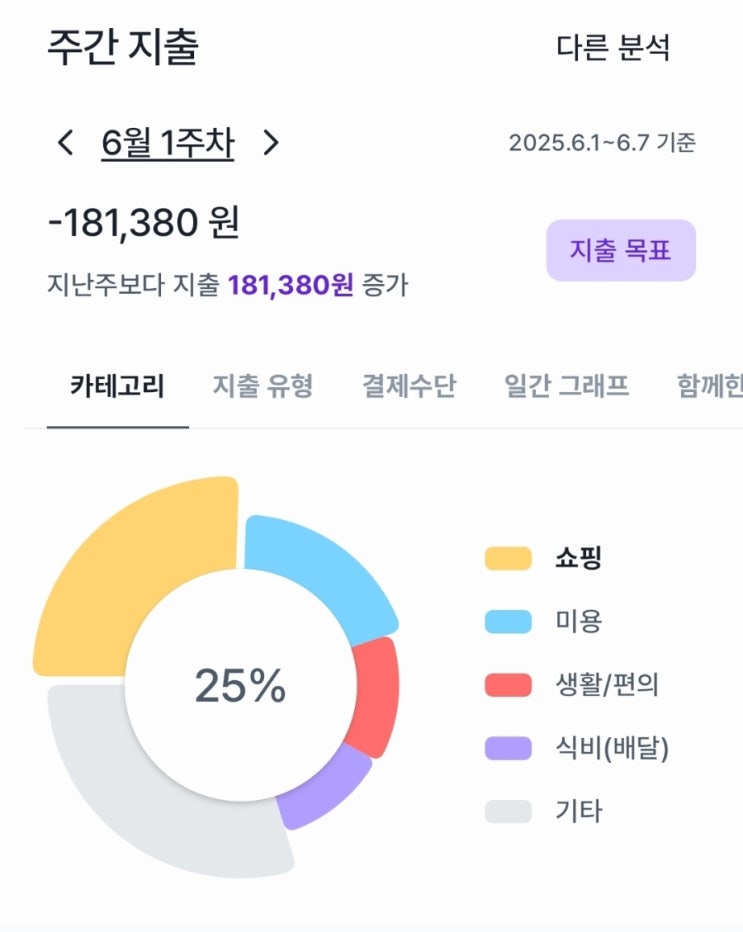Switch to the 결제수단 tab
Screen dimensions: 743x932
(x=409, y=386)
